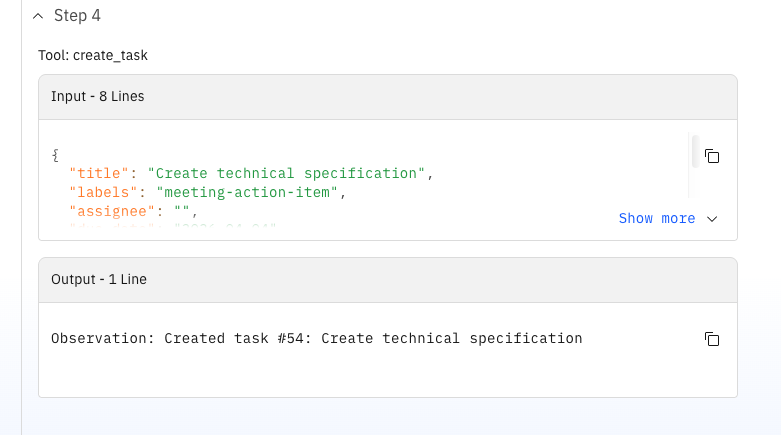
Task: Click the Step 4 header title
Action: (x=77, y=16)
